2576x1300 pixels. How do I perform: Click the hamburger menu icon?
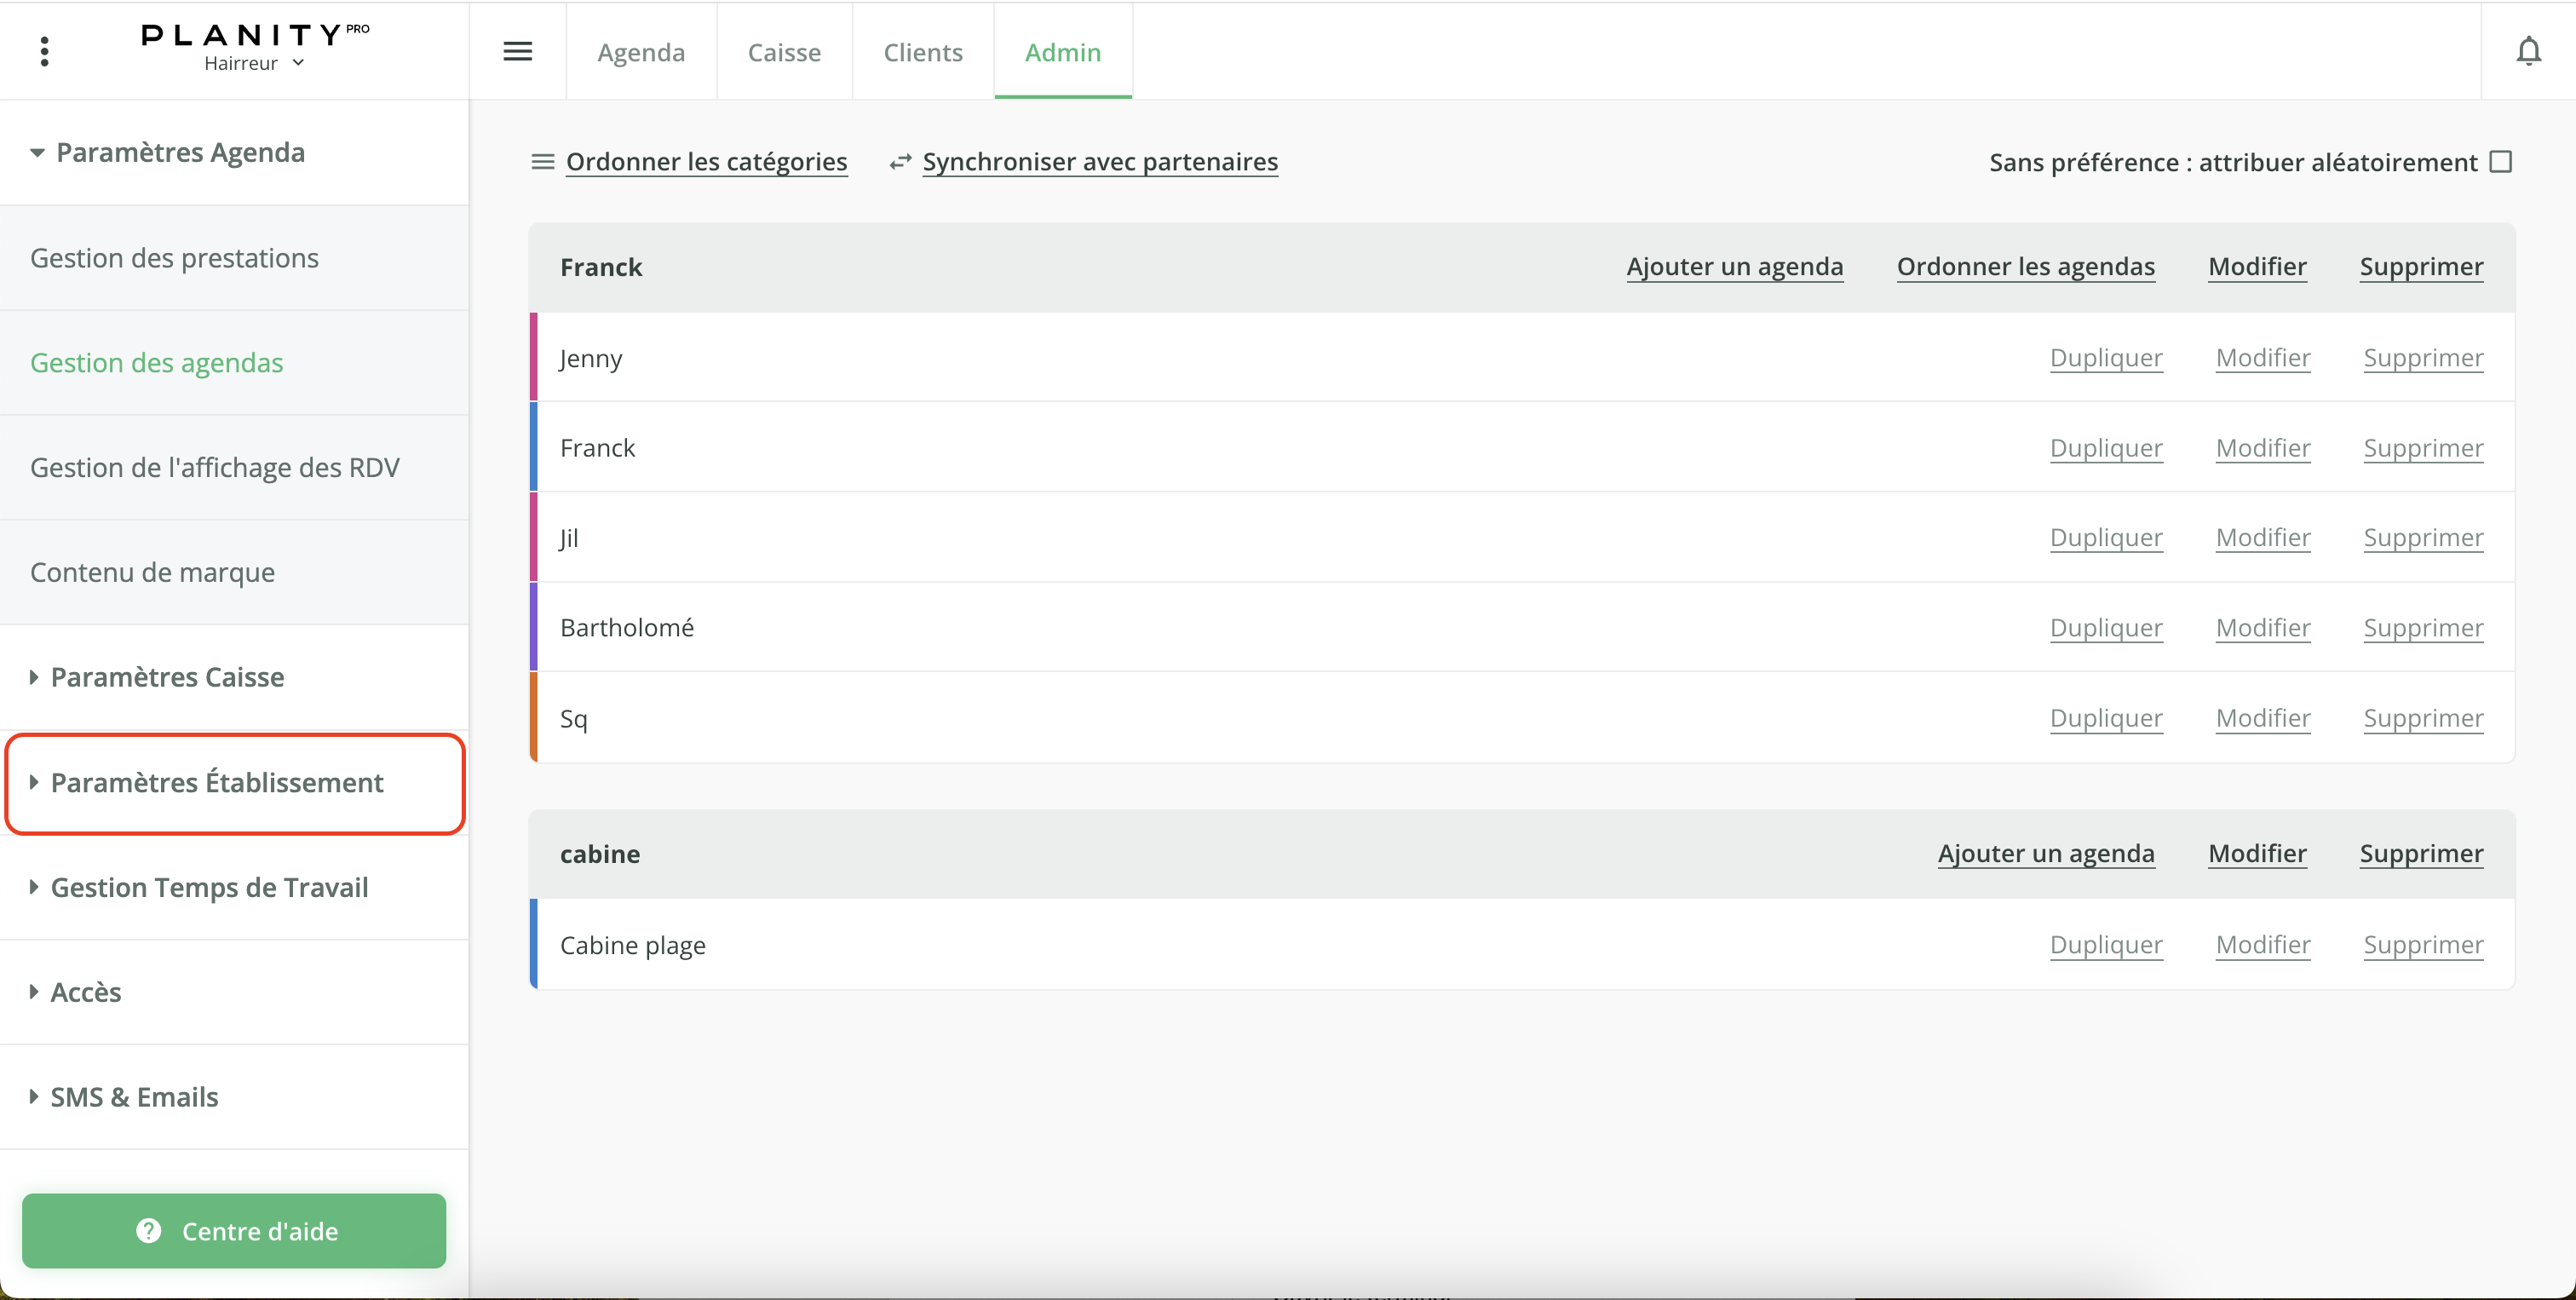(x=517, y=51)
